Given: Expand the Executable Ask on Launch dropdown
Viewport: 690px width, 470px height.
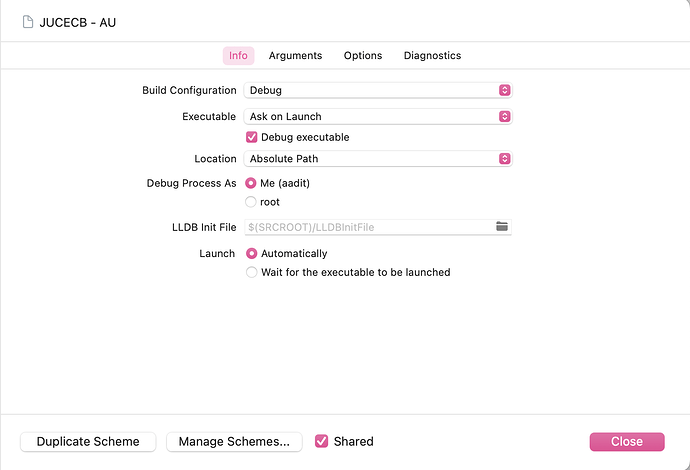Looking at the screenshot, I should 377,116.
